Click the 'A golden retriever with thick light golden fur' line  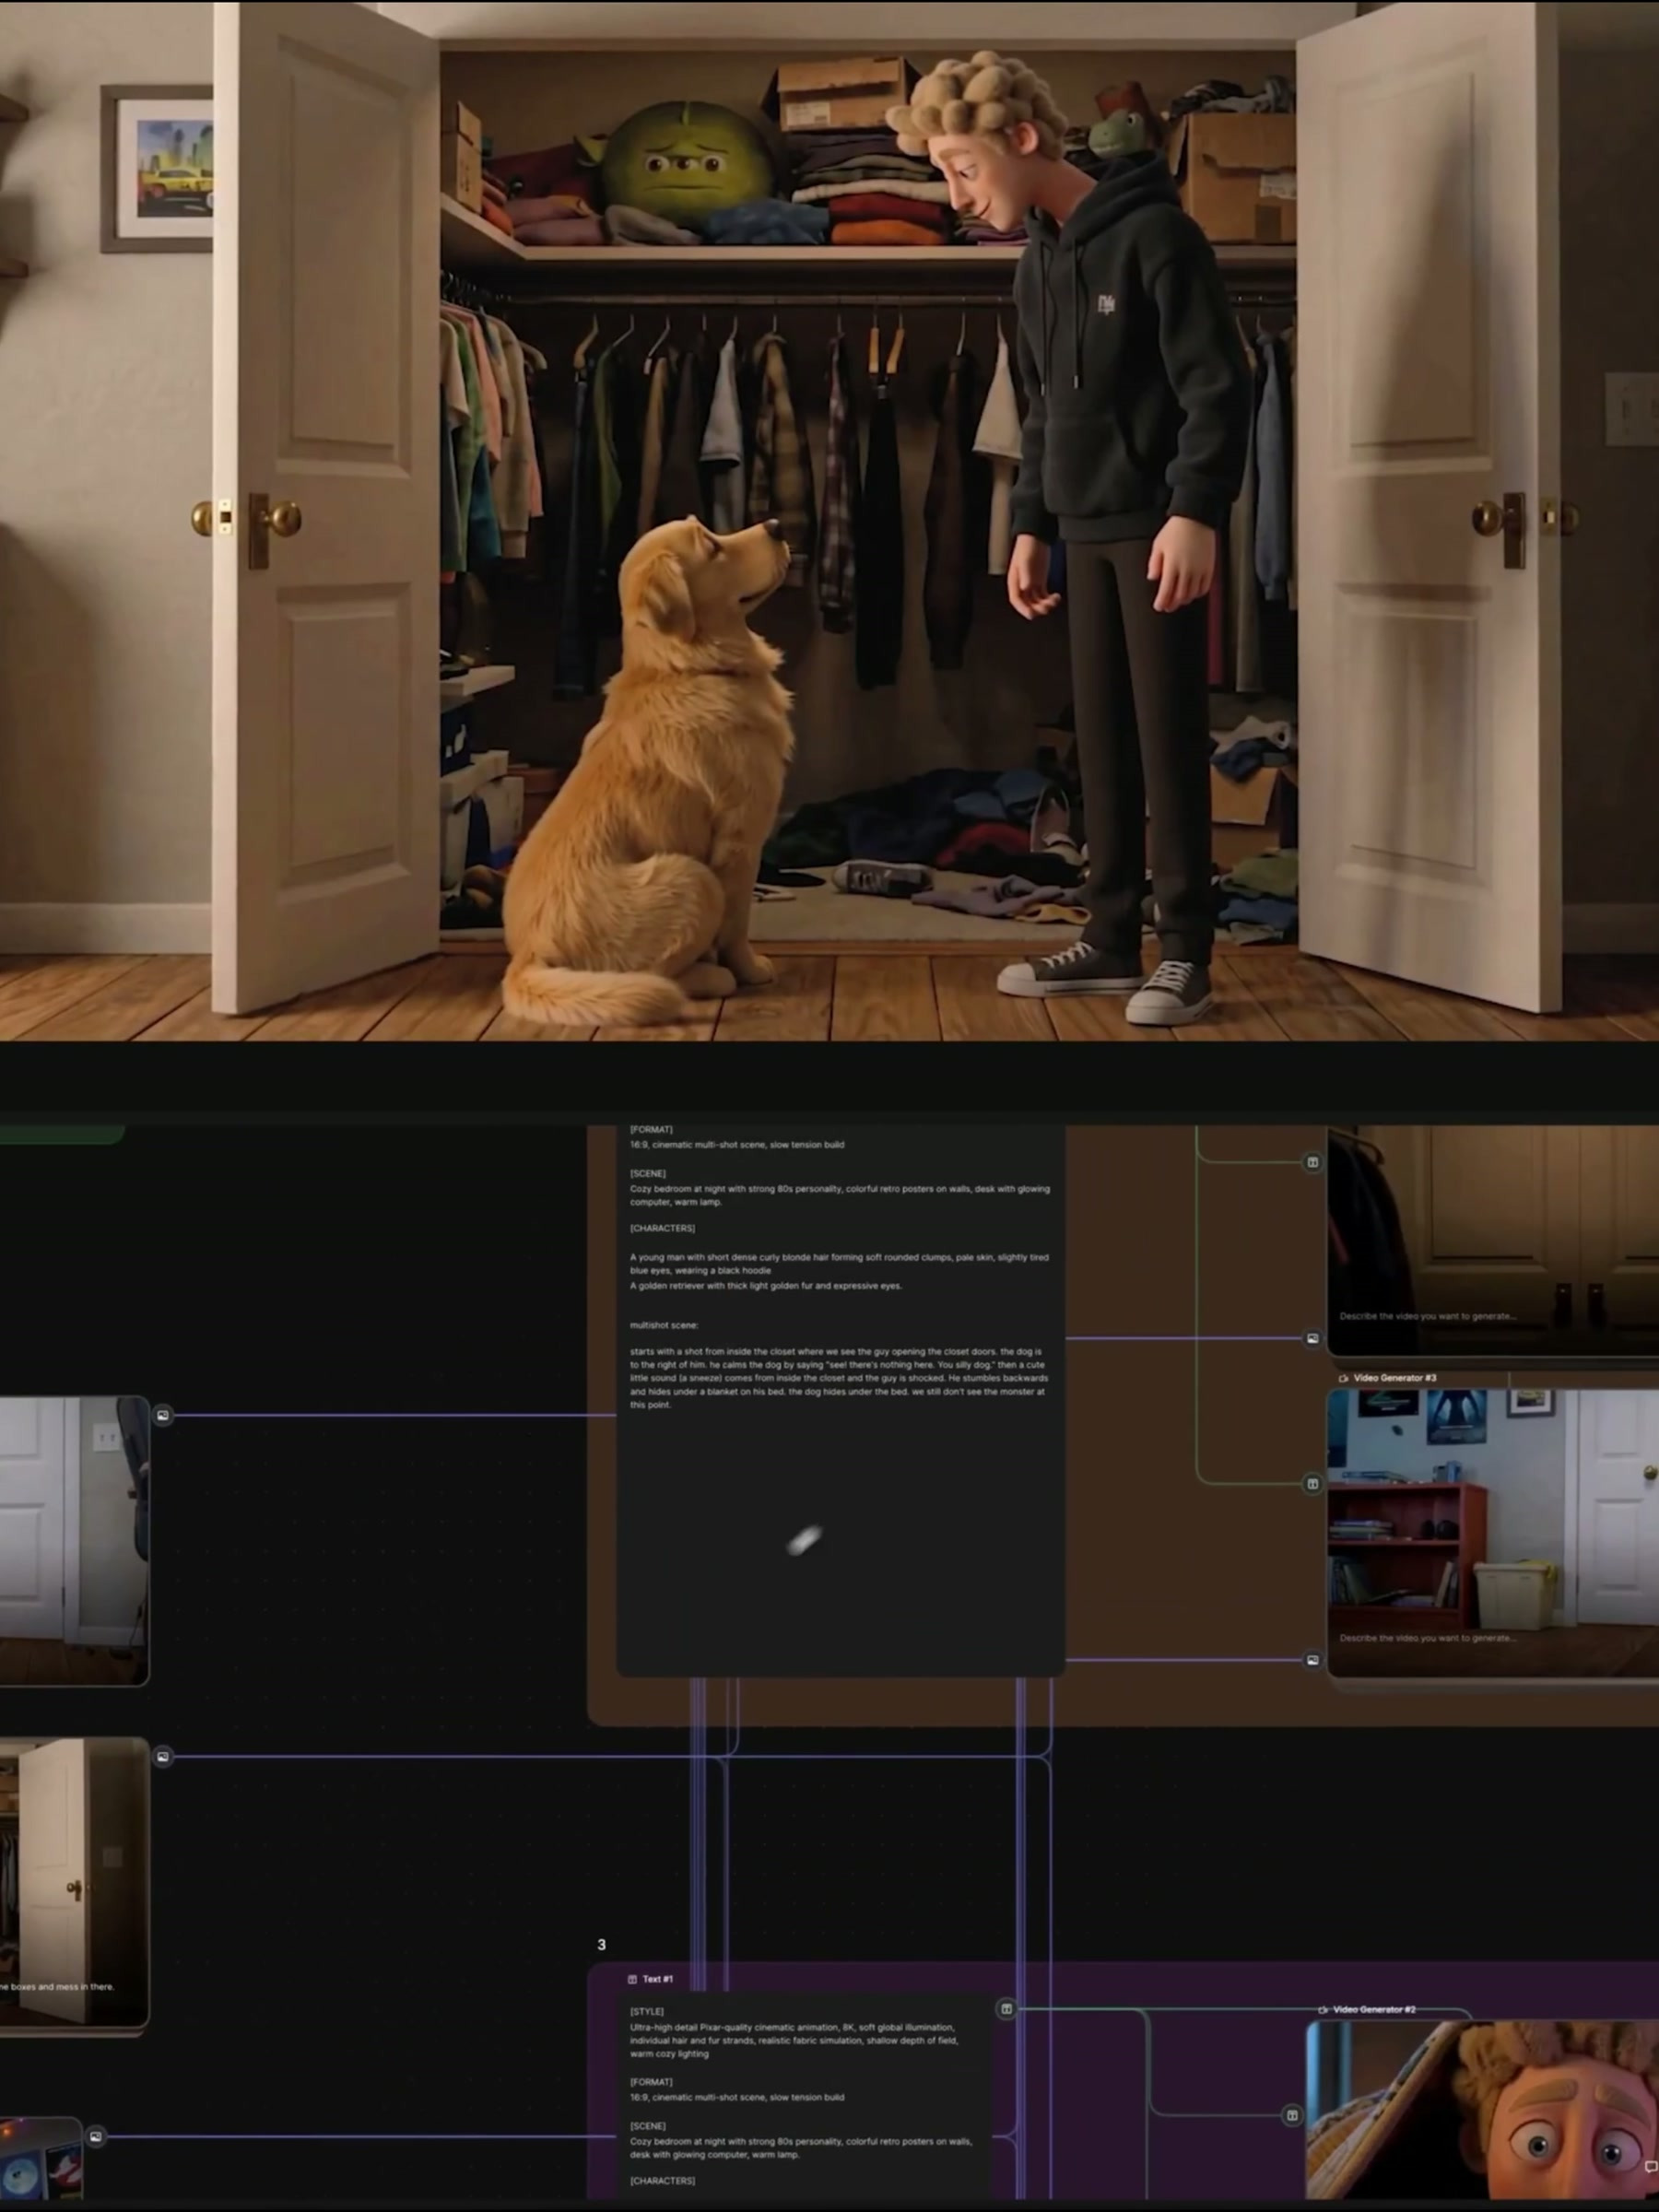(x=766, y=1286)
